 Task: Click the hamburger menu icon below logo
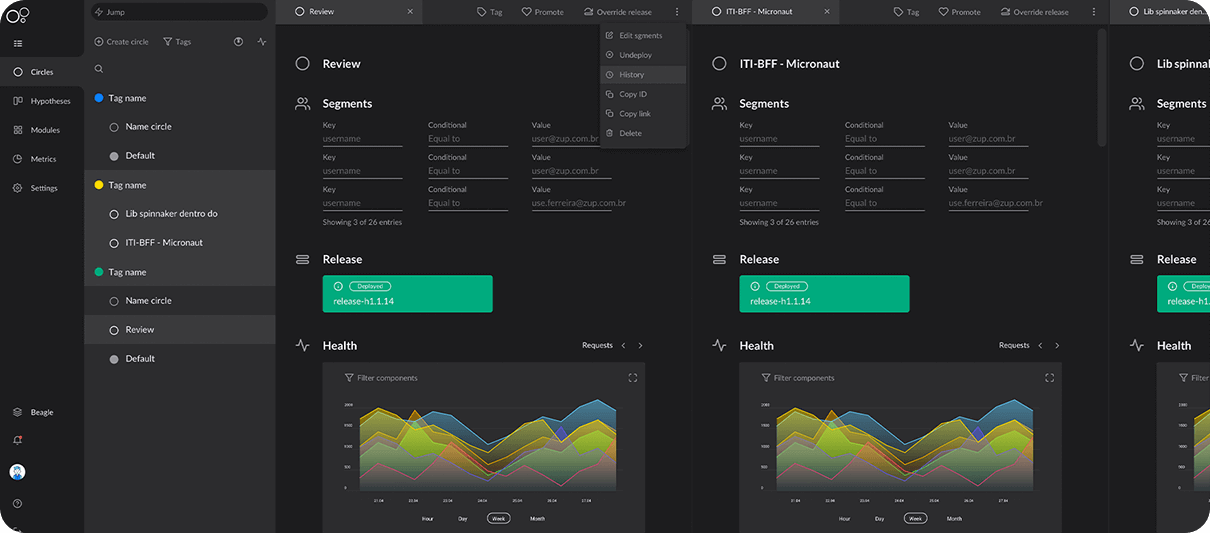[x=18, y=43]
